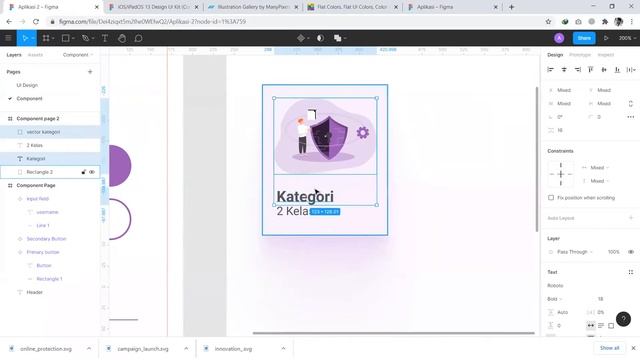This screenshot has height=360, width=640.
Task: Click the blue Share button
Action: [584, 38]
